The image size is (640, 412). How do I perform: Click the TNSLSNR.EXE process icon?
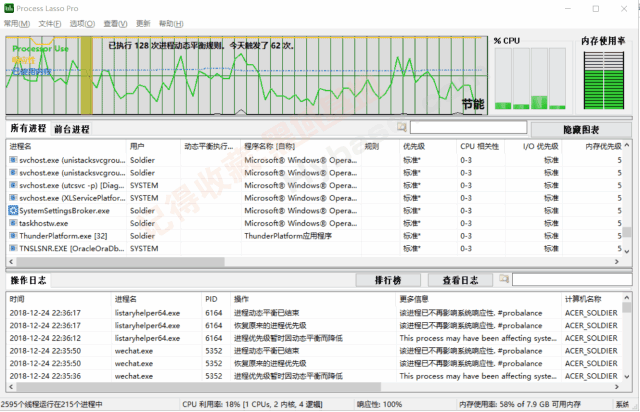click(13, 248)
